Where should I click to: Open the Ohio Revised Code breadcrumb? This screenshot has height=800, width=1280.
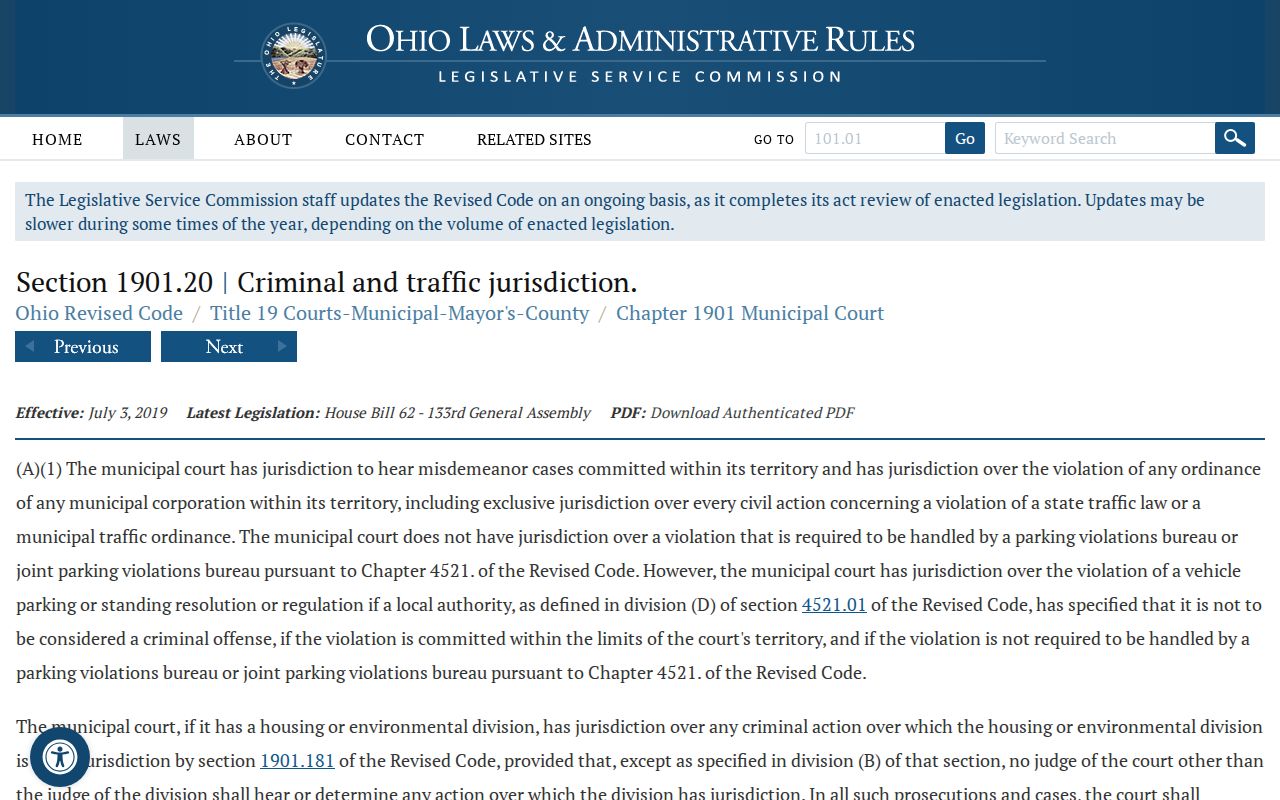coord(99,313)
